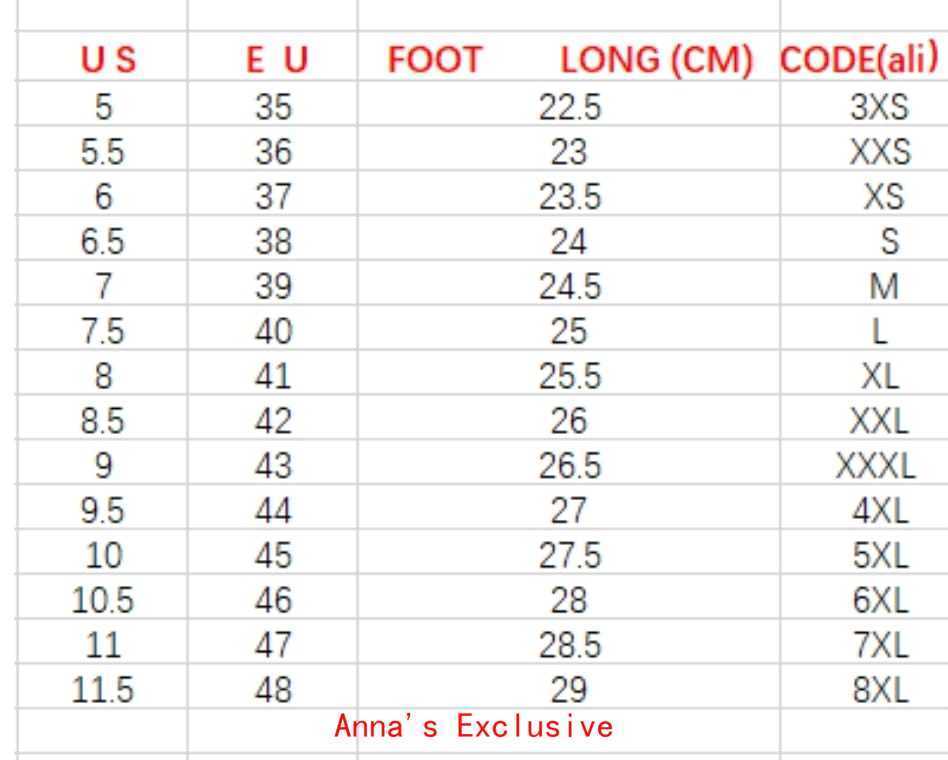948x760 pixels.
Task: Select the US size 11.5 cell
Action: 103,690
